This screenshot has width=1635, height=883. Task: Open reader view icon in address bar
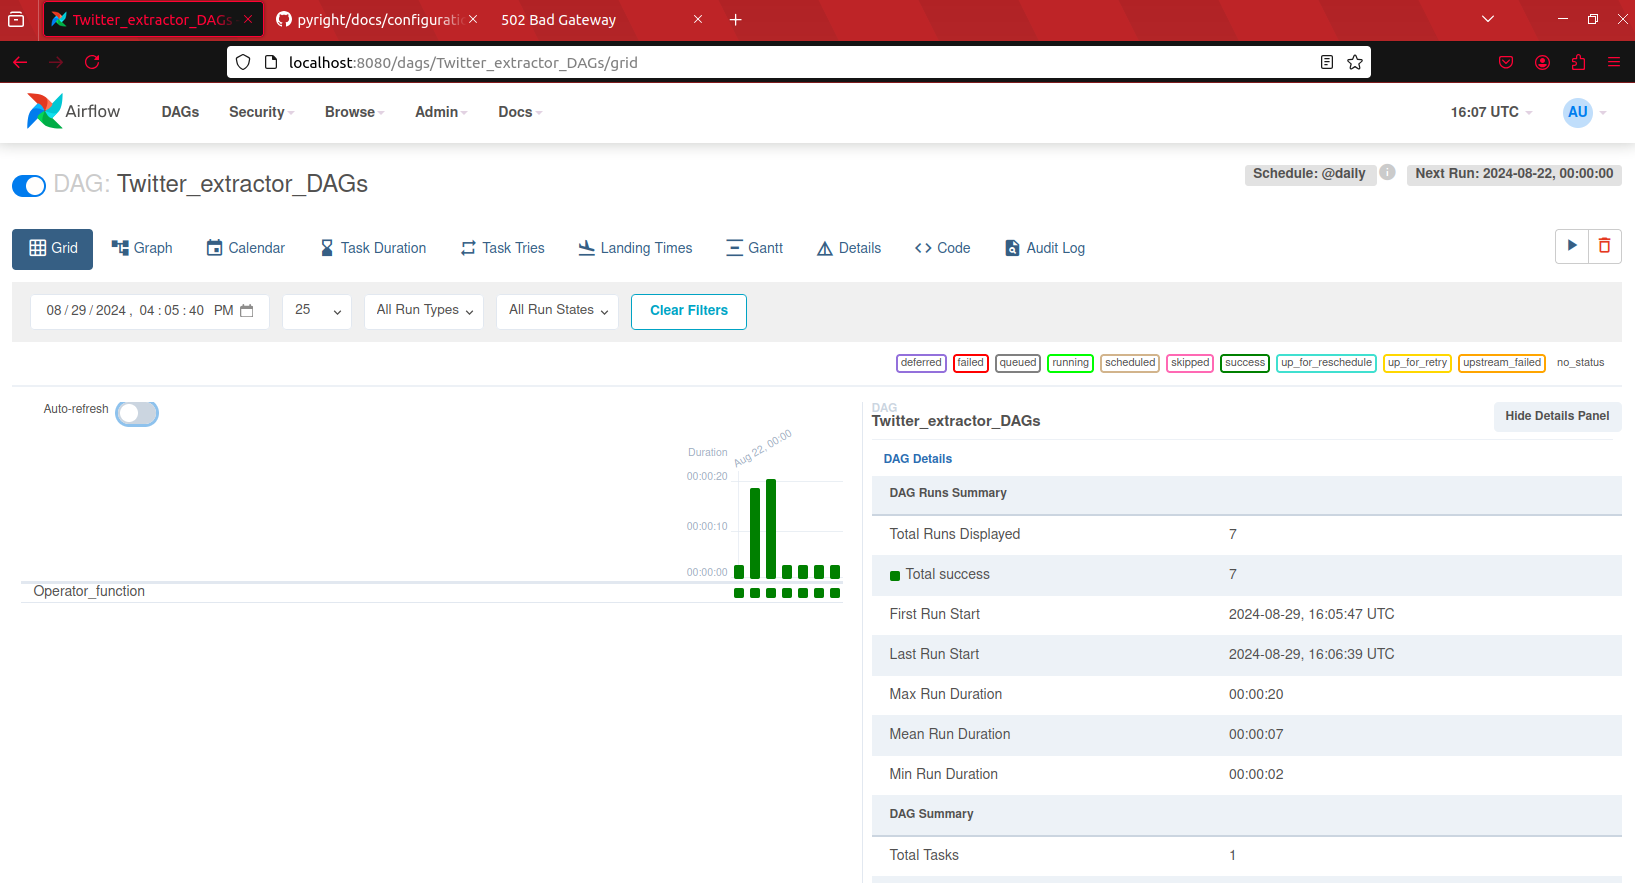coord(1327,62)
